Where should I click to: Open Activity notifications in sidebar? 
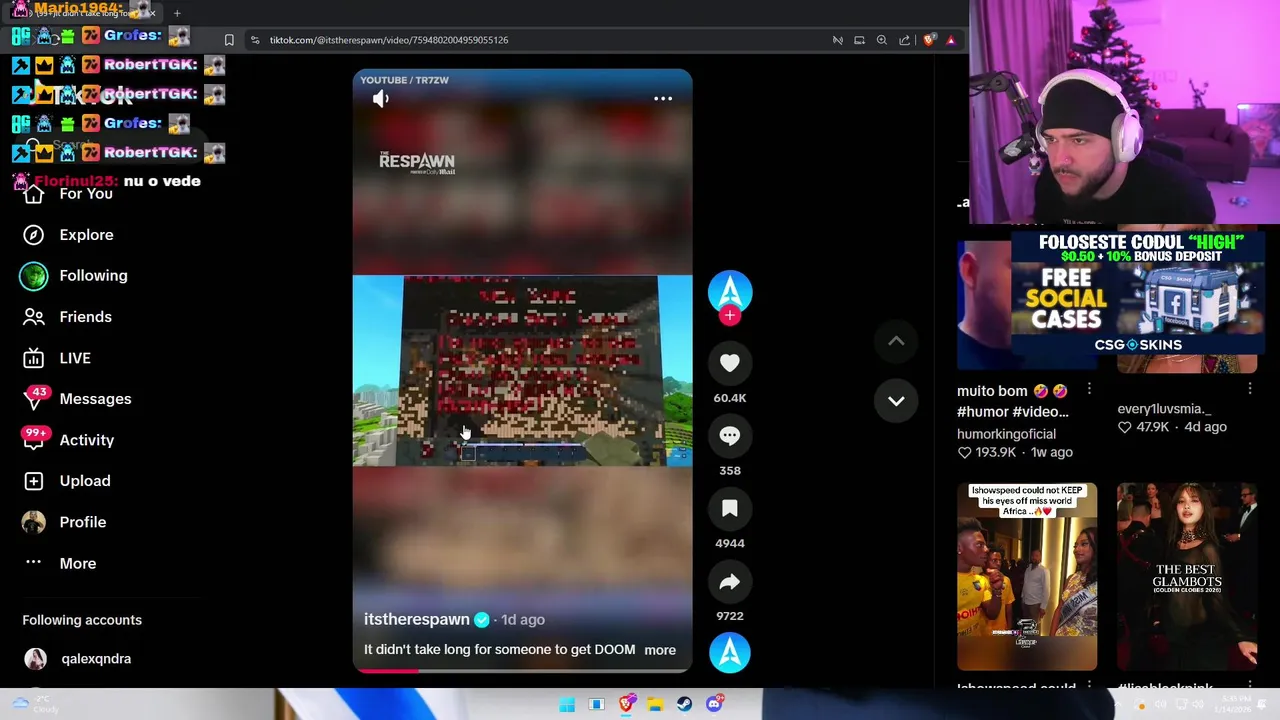tap(87, 440)
